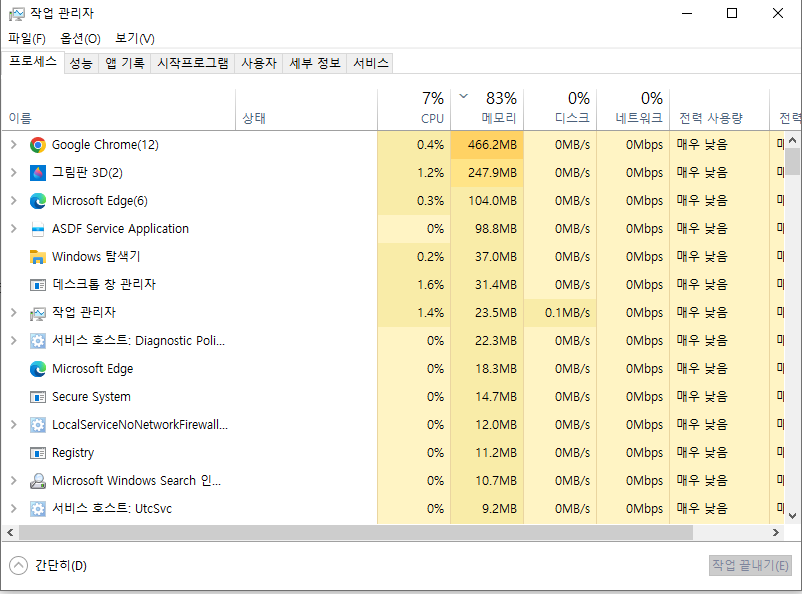Expand the 작업 관리자 process group
802x594 pixels.
tap(14, 313)
